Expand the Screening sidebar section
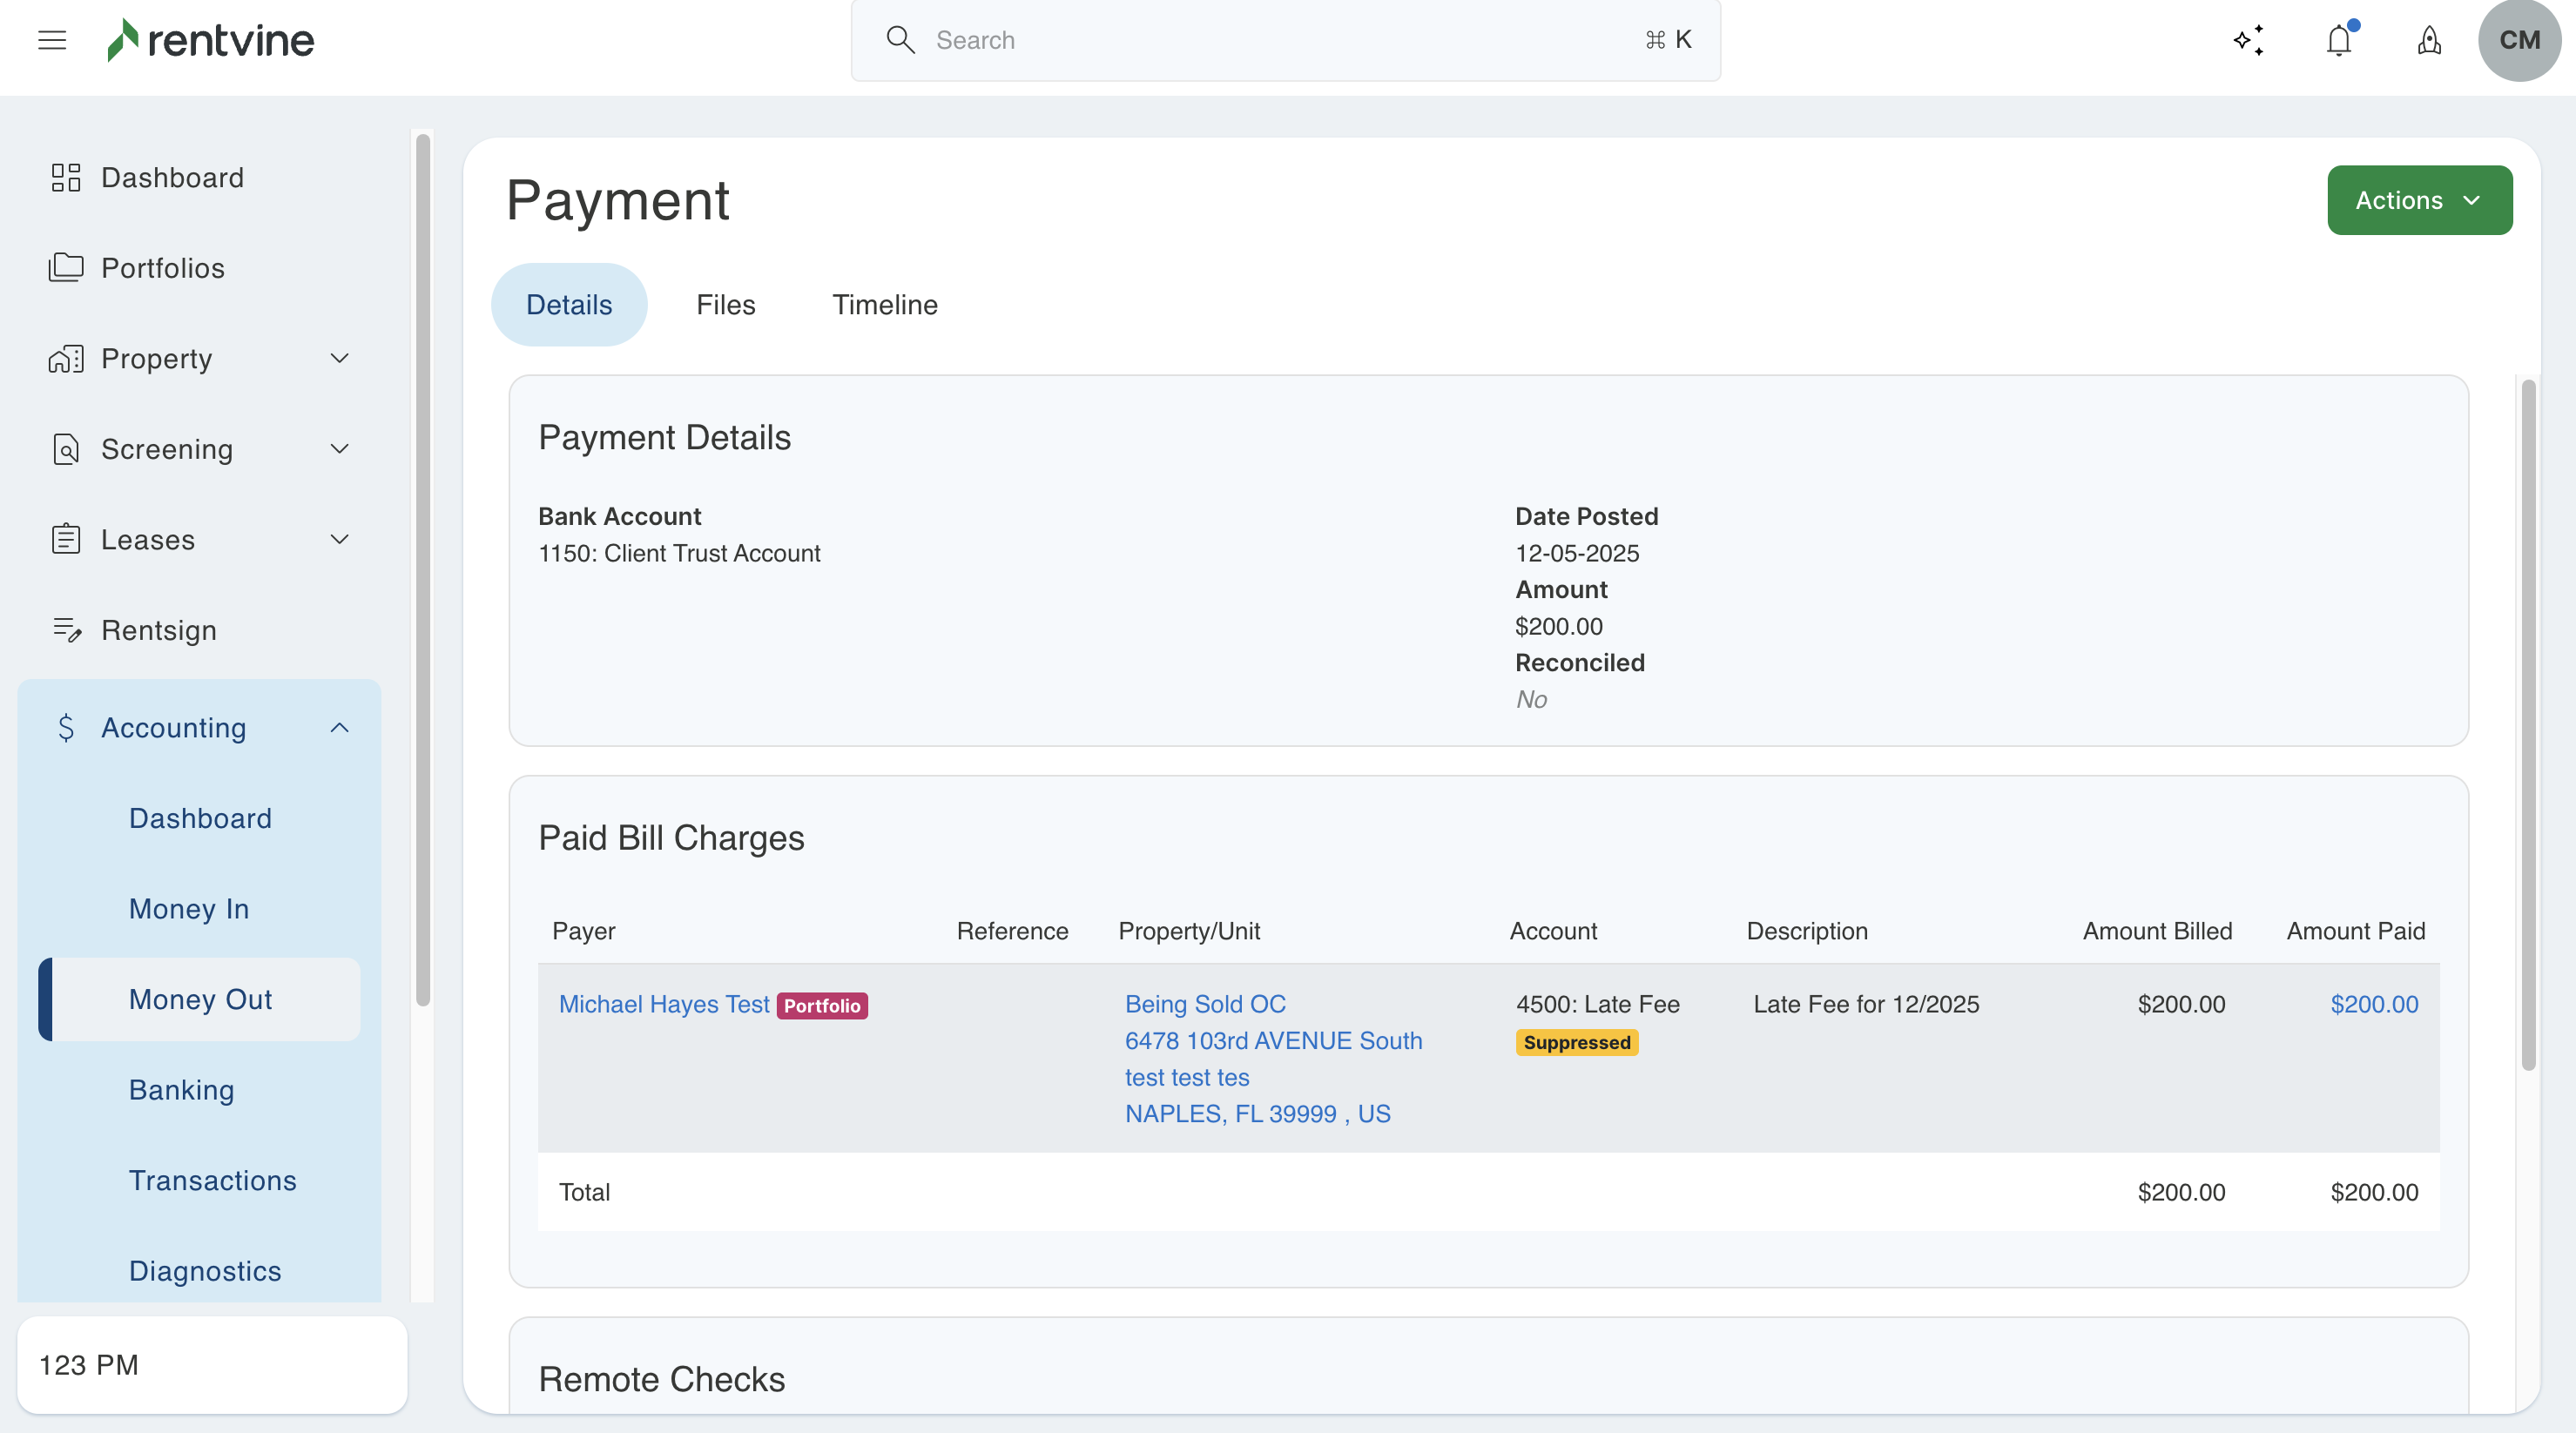Image resolution: width=2576 pixels, height=1433 pixels. [339, 449]
